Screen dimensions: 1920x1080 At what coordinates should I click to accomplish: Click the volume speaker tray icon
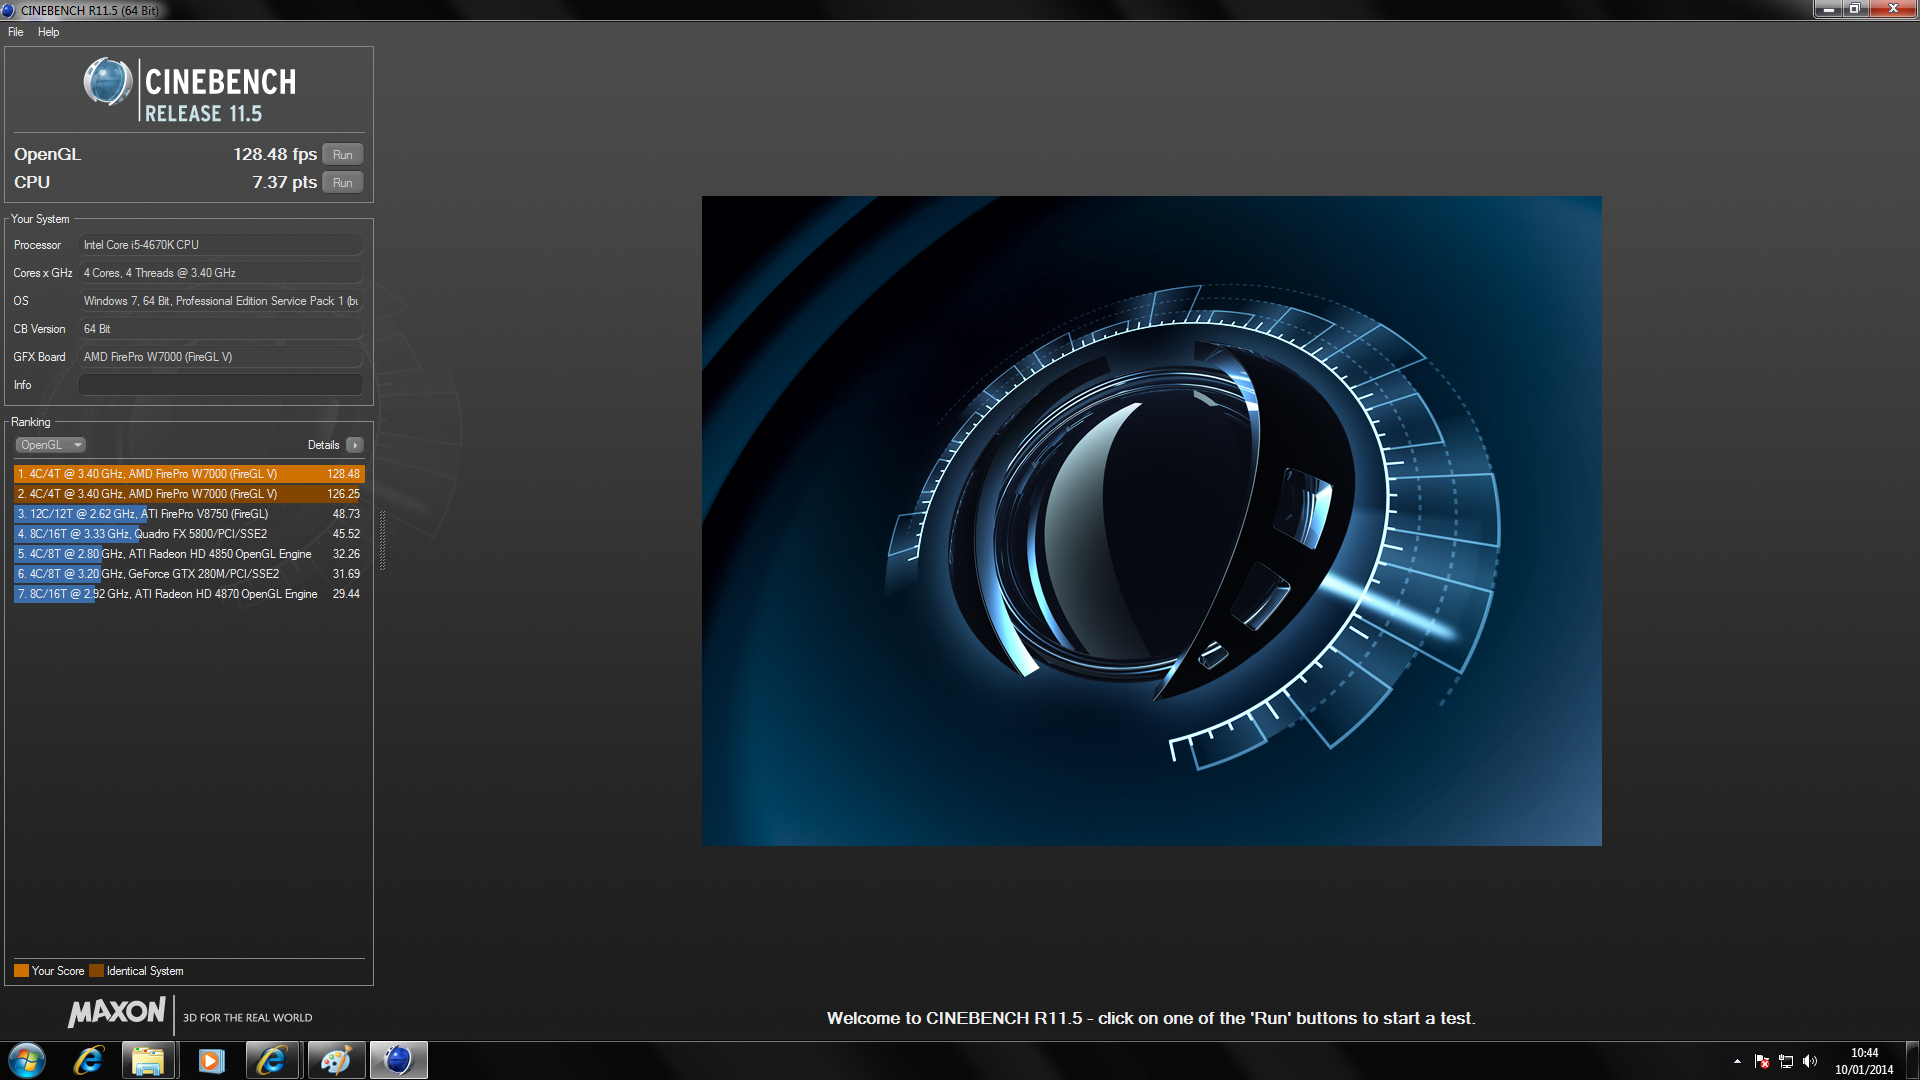point(1810,1061)
